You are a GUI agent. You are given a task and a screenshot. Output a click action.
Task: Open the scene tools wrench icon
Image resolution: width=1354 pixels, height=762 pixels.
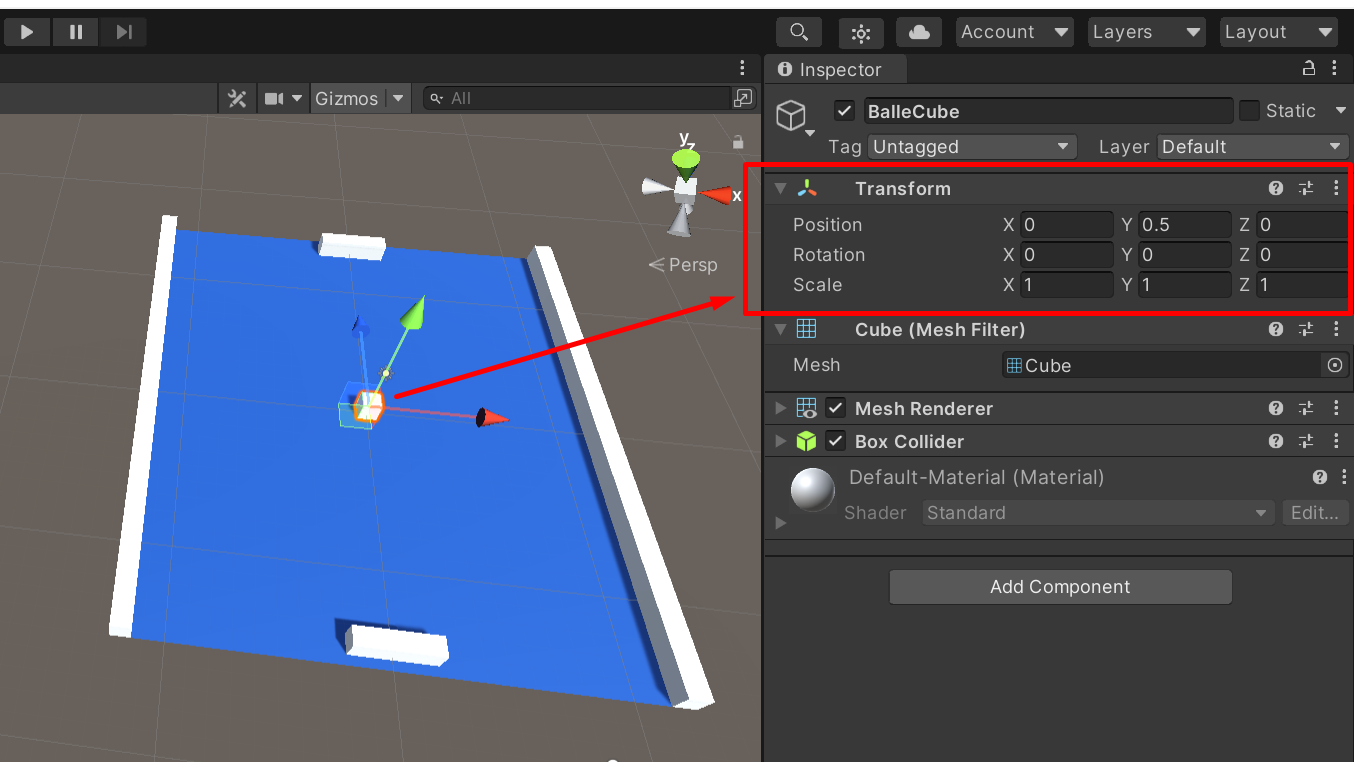click(x=237, y=98)
